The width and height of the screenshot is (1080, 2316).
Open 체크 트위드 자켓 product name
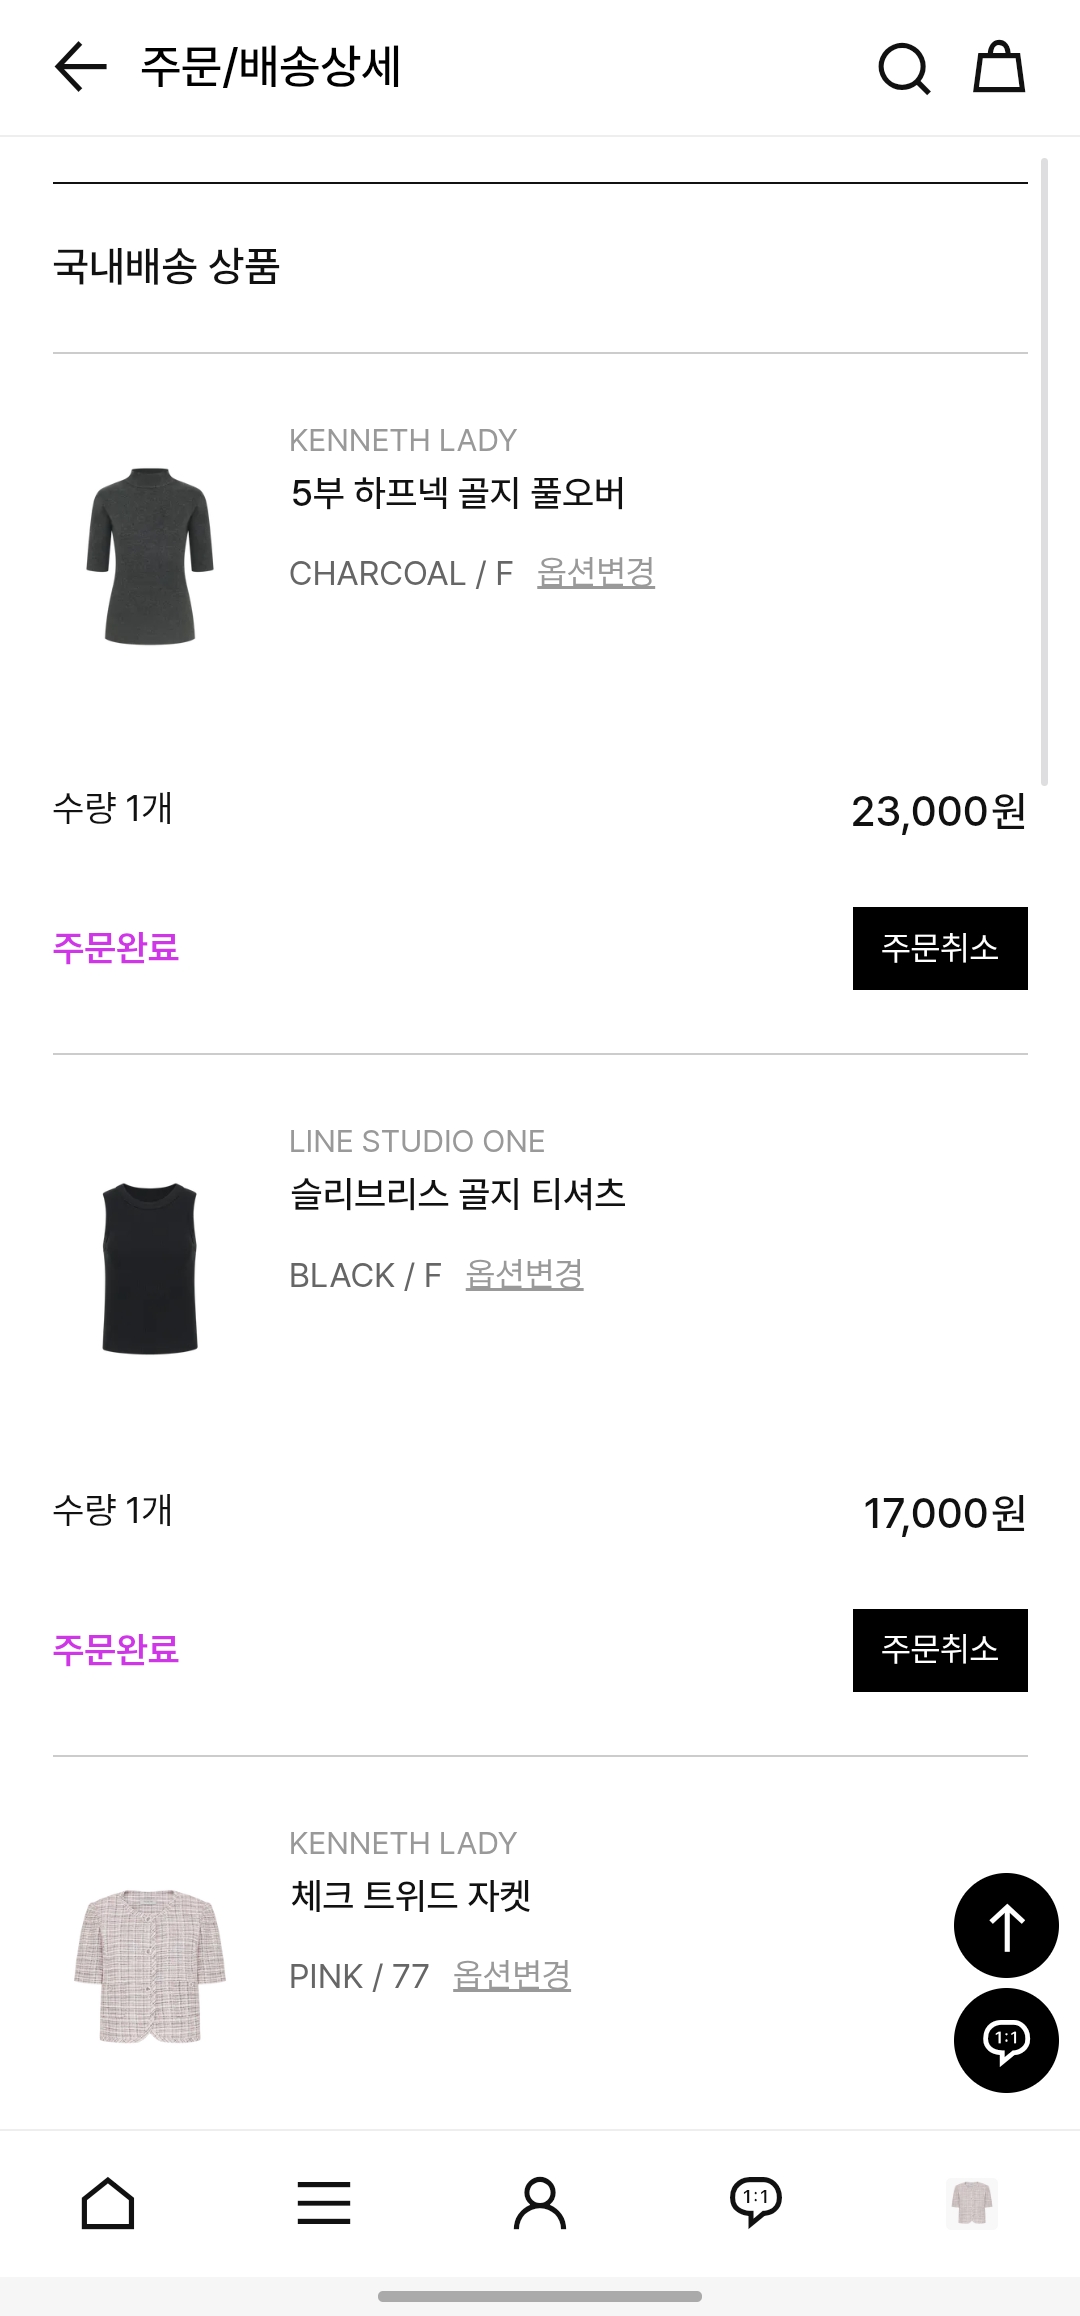pos(411,1895)
